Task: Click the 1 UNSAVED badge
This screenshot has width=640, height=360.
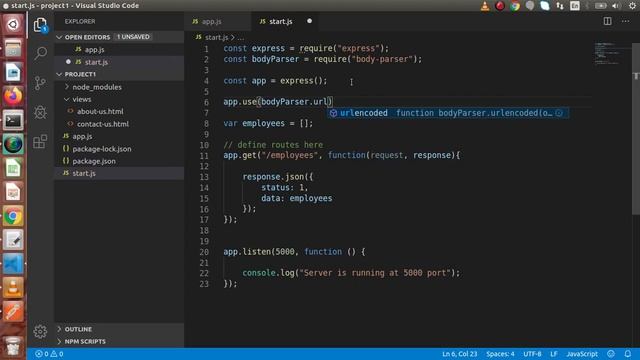Action: 133,37
